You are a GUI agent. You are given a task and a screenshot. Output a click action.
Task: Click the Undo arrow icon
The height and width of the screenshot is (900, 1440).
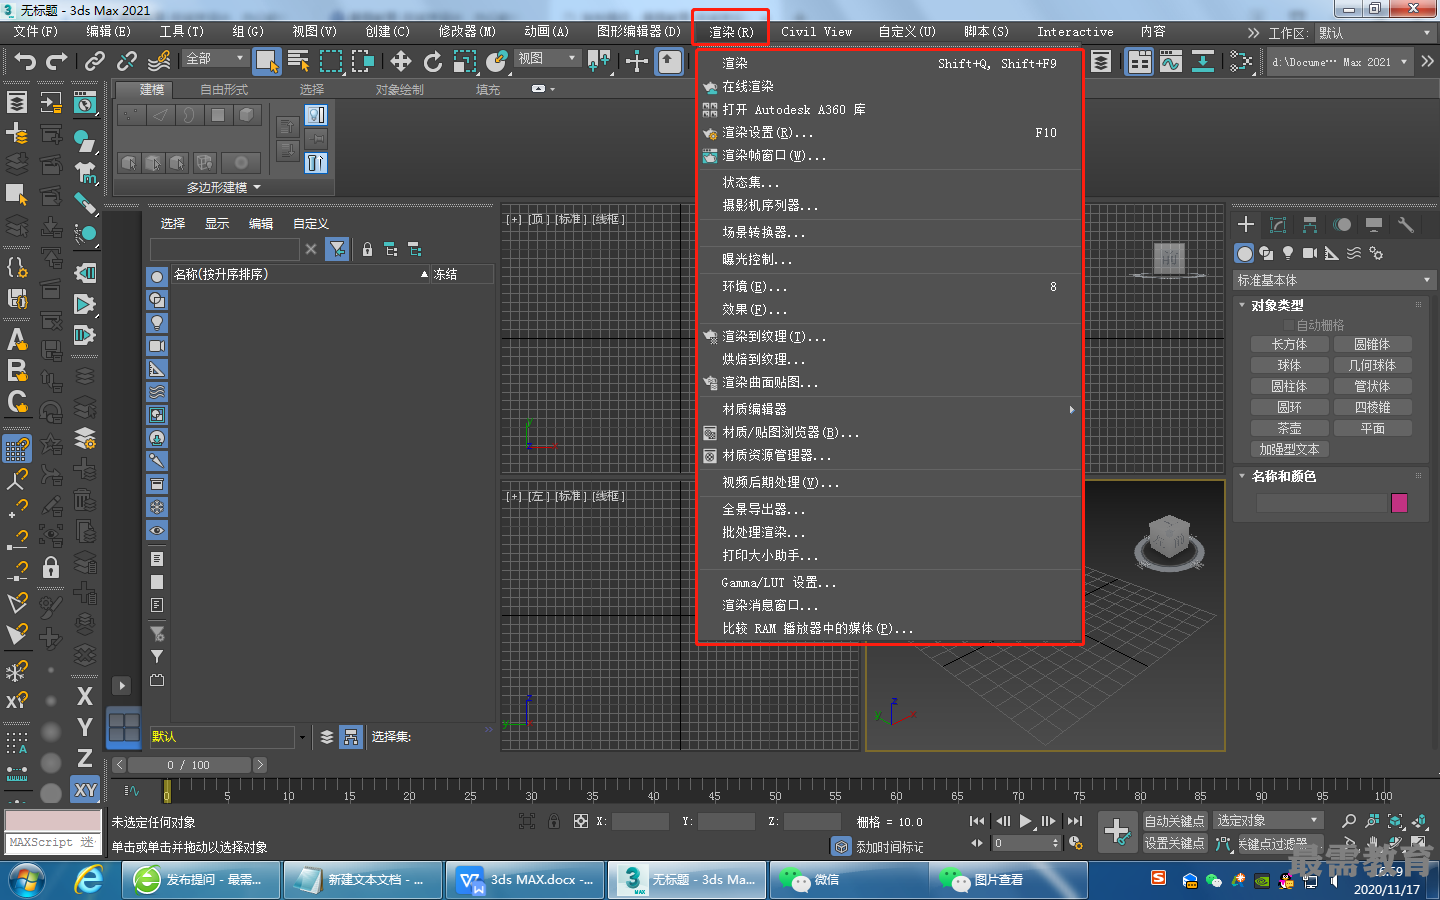[24, 62]
